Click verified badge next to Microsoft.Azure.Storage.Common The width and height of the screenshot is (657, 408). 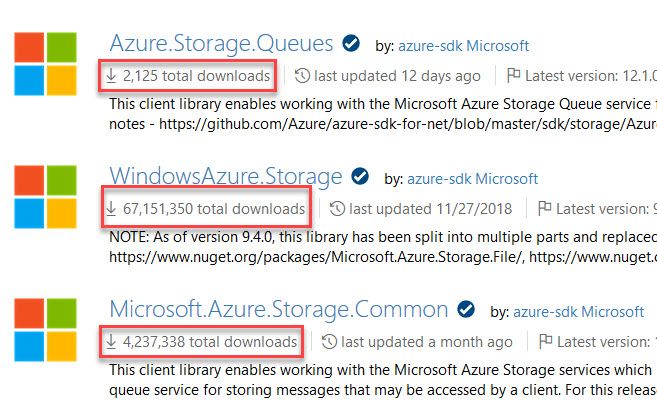pos(466,308)
